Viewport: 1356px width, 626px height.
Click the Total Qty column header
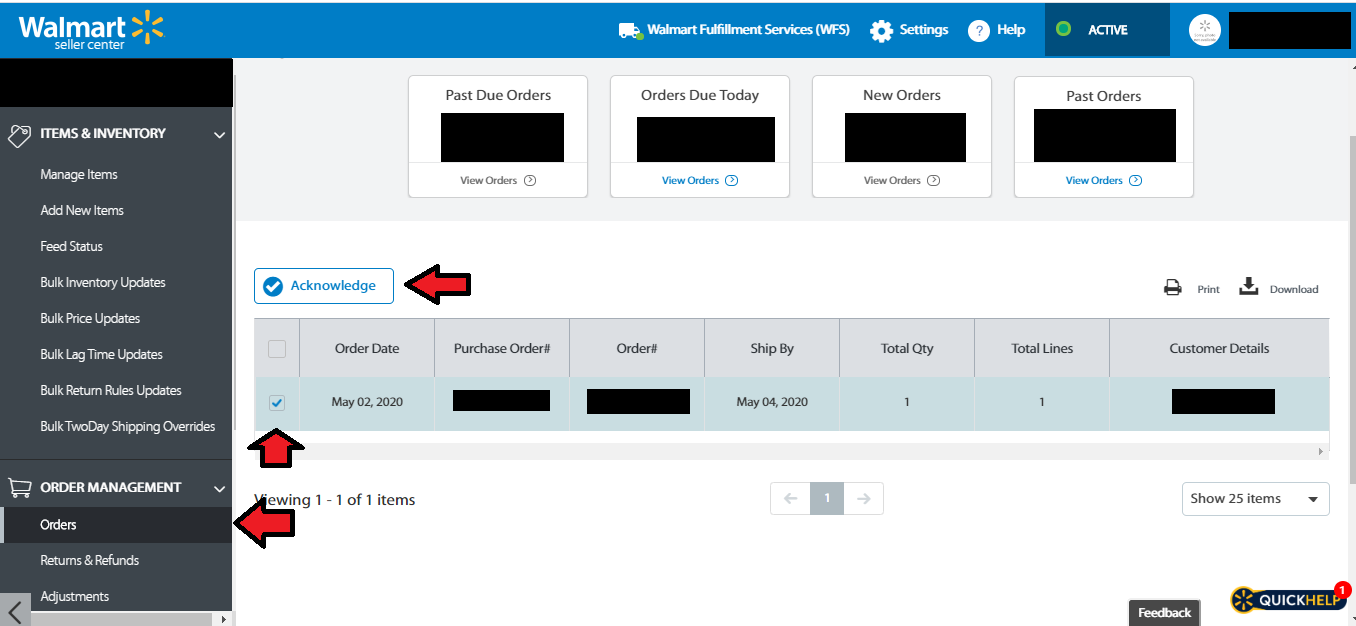(907, 348)
